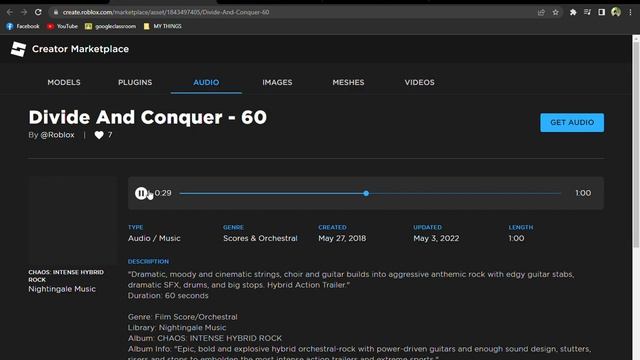Open the Chrome three-dot menu

pyautogui.click(x=630, y=12)
